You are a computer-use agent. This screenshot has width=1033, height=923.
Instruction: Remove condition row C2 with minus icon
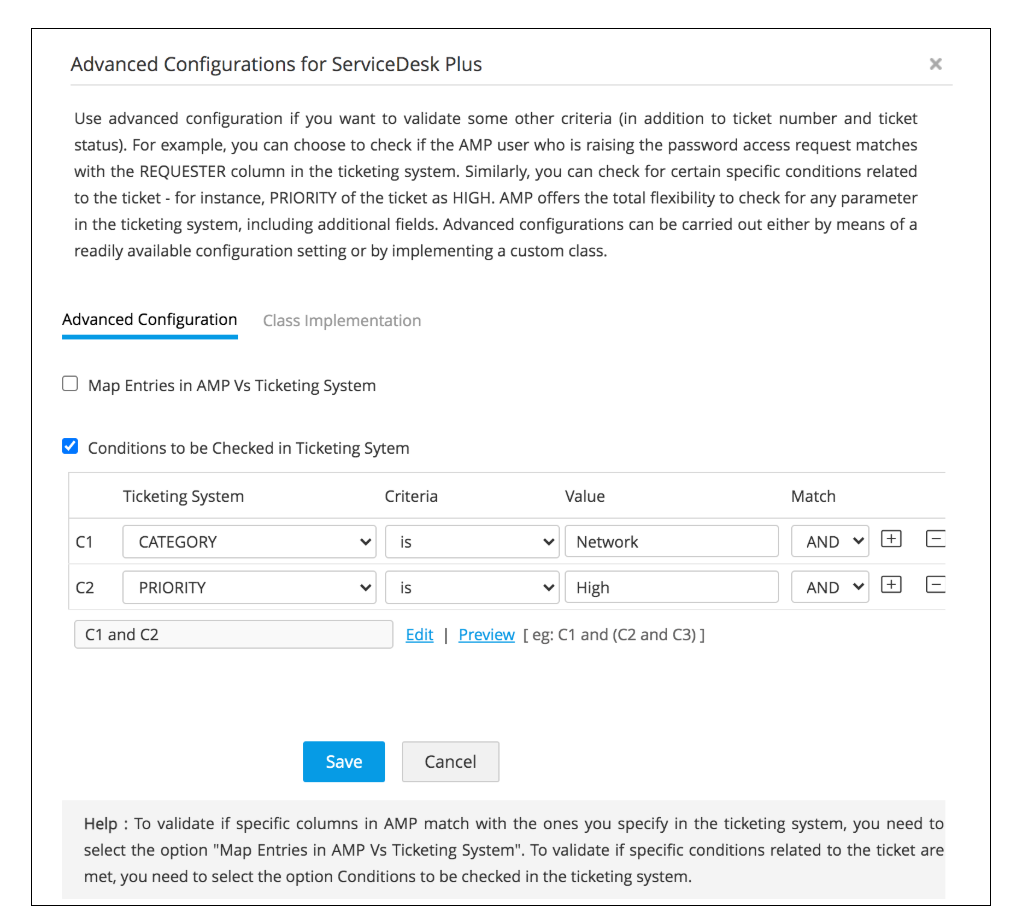click(935, 586)
